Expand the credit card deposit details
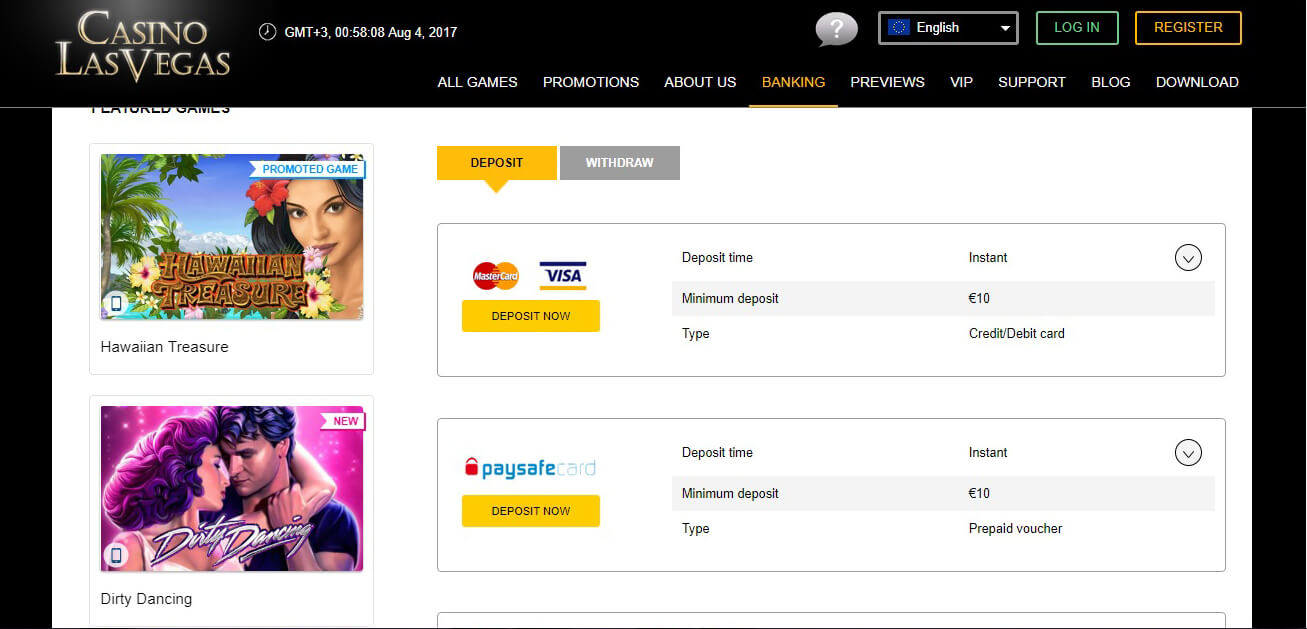Screen dimensions: 1307x629 coord(1187,259)
